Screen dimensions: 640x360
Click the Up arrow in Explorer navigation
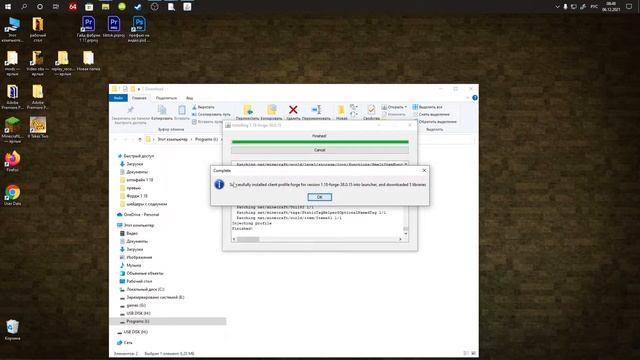coord(140,140)
